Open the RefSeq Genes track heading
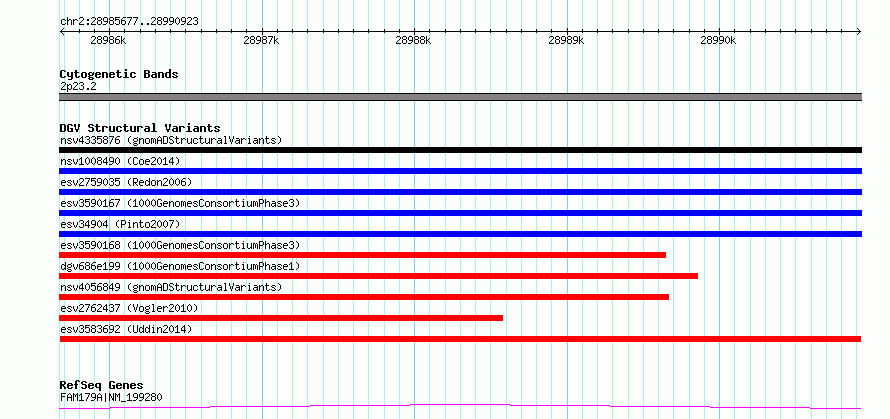Viewport: 890px width, 419px height. [102, 386]
